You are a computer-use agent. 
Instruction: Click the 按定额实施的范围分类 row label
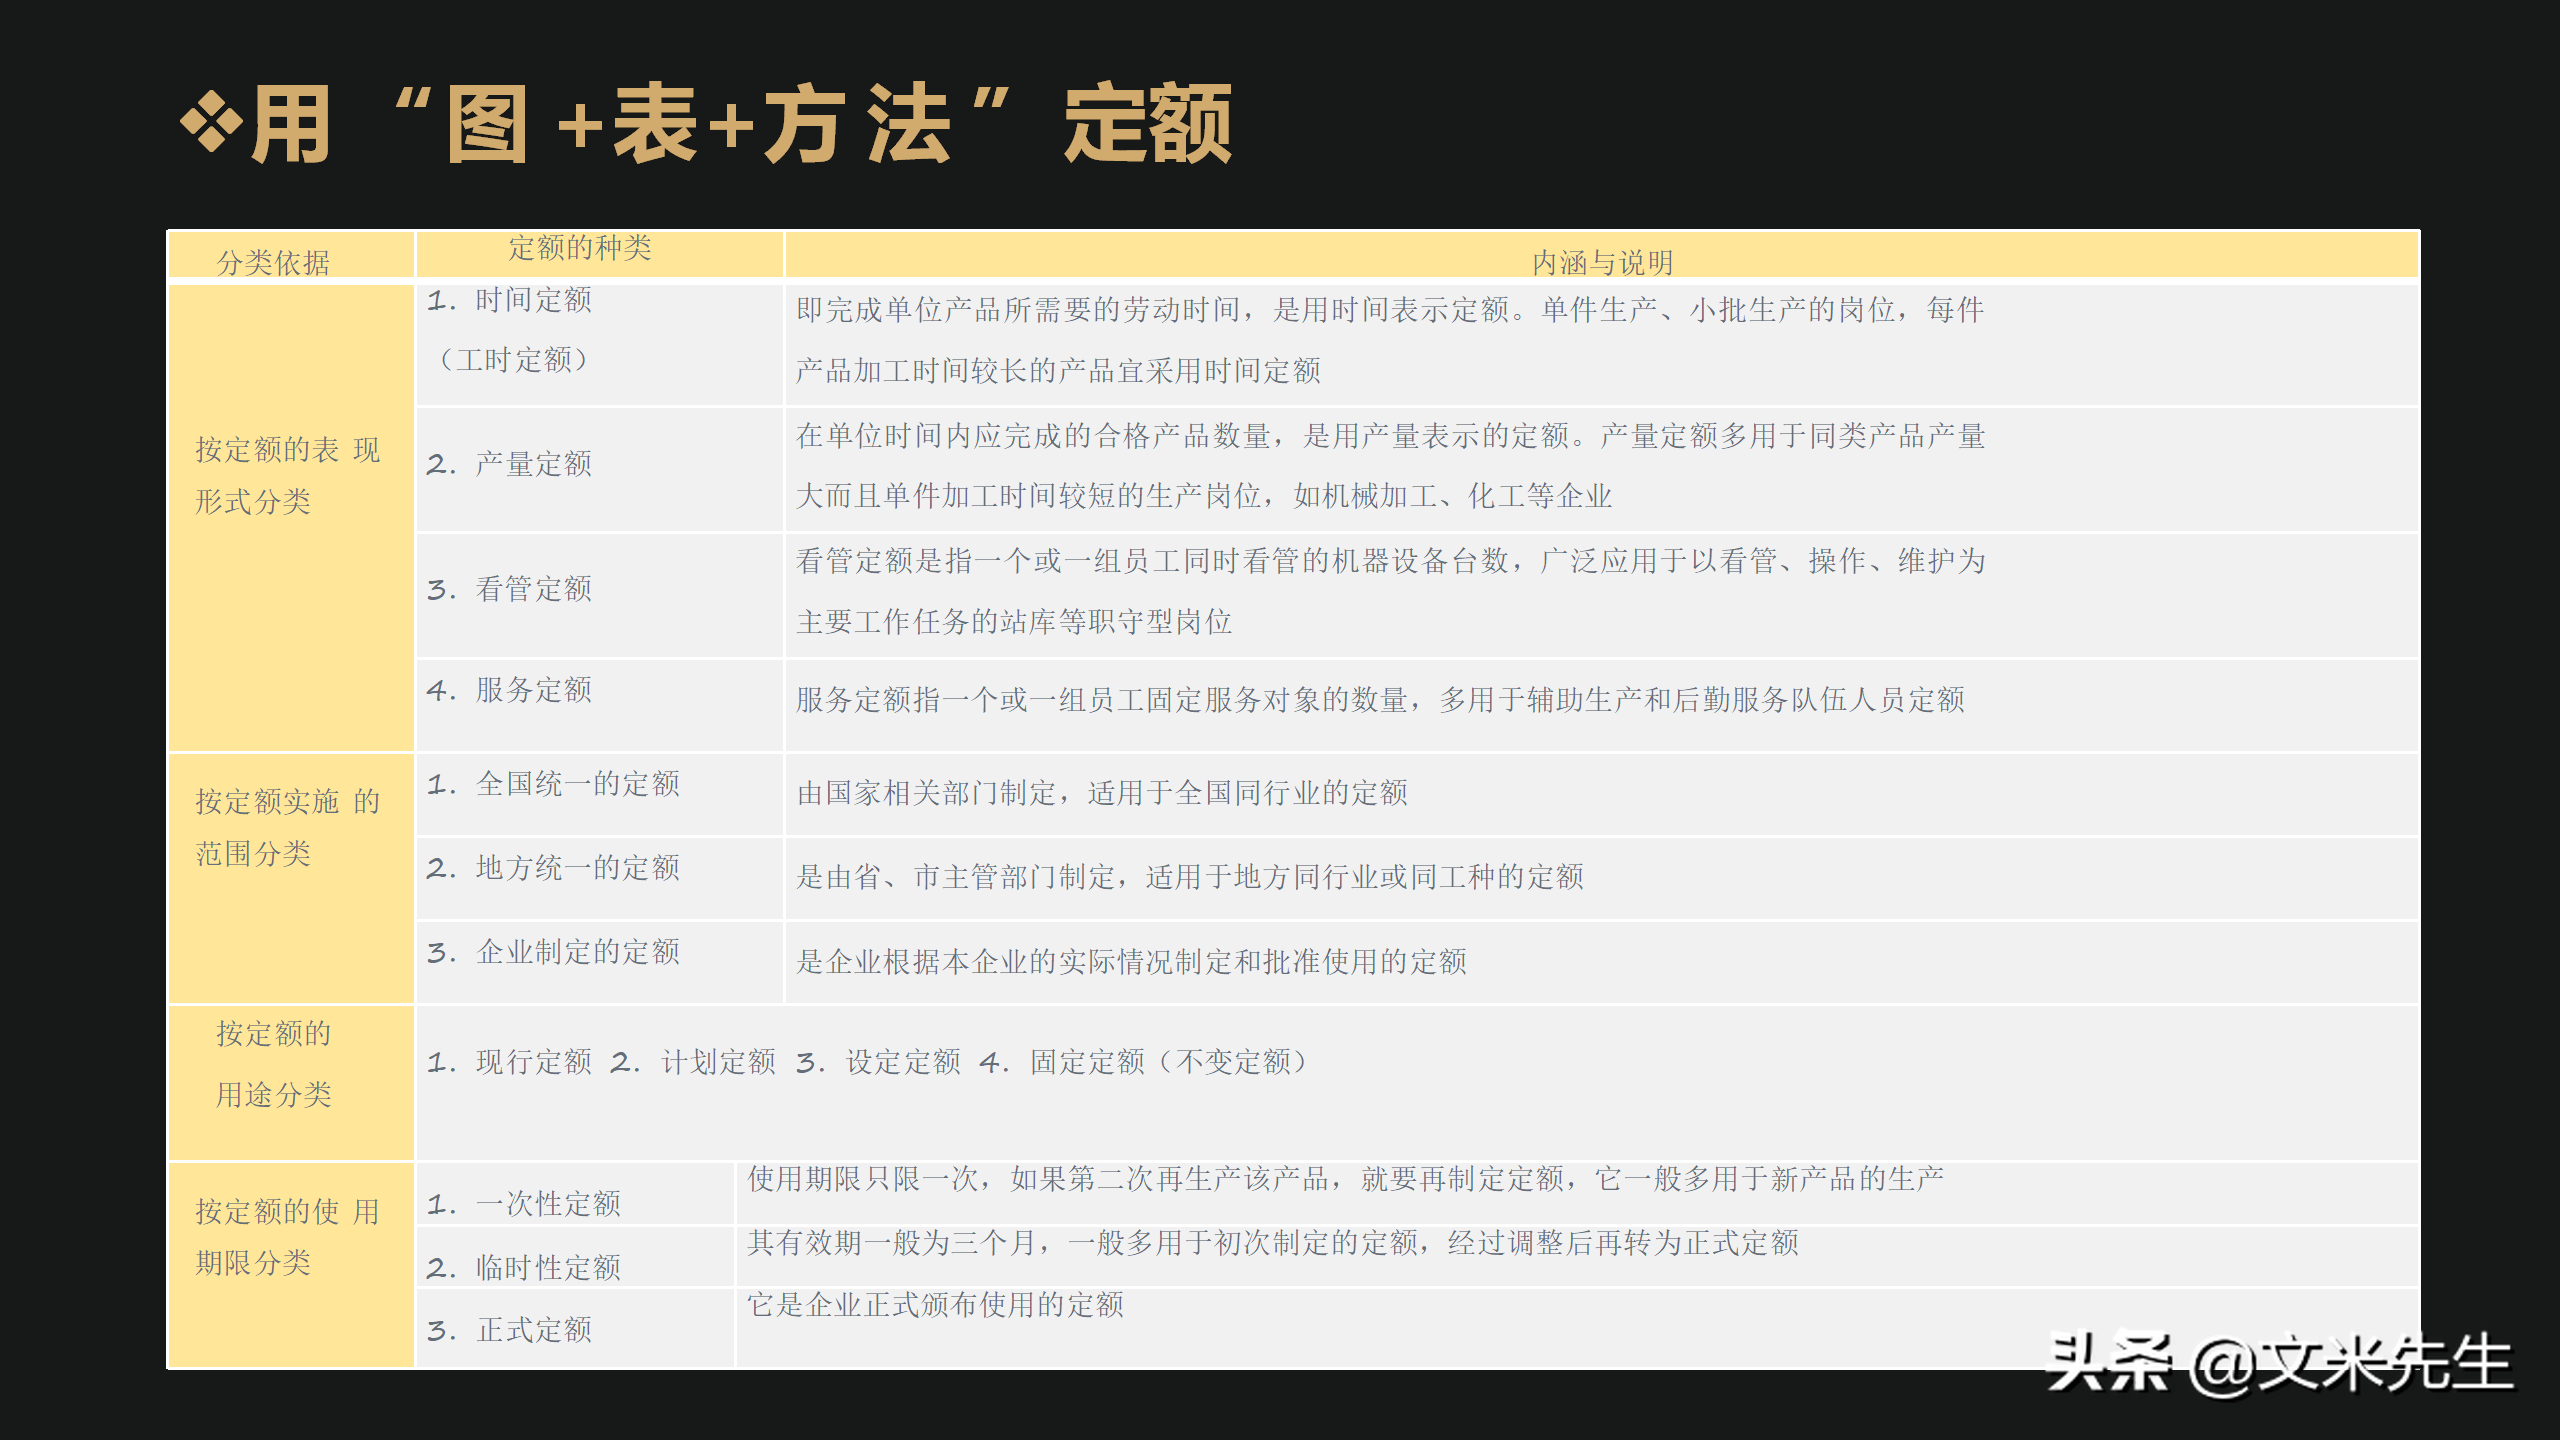pyautogui.click(x=287, y=828)
